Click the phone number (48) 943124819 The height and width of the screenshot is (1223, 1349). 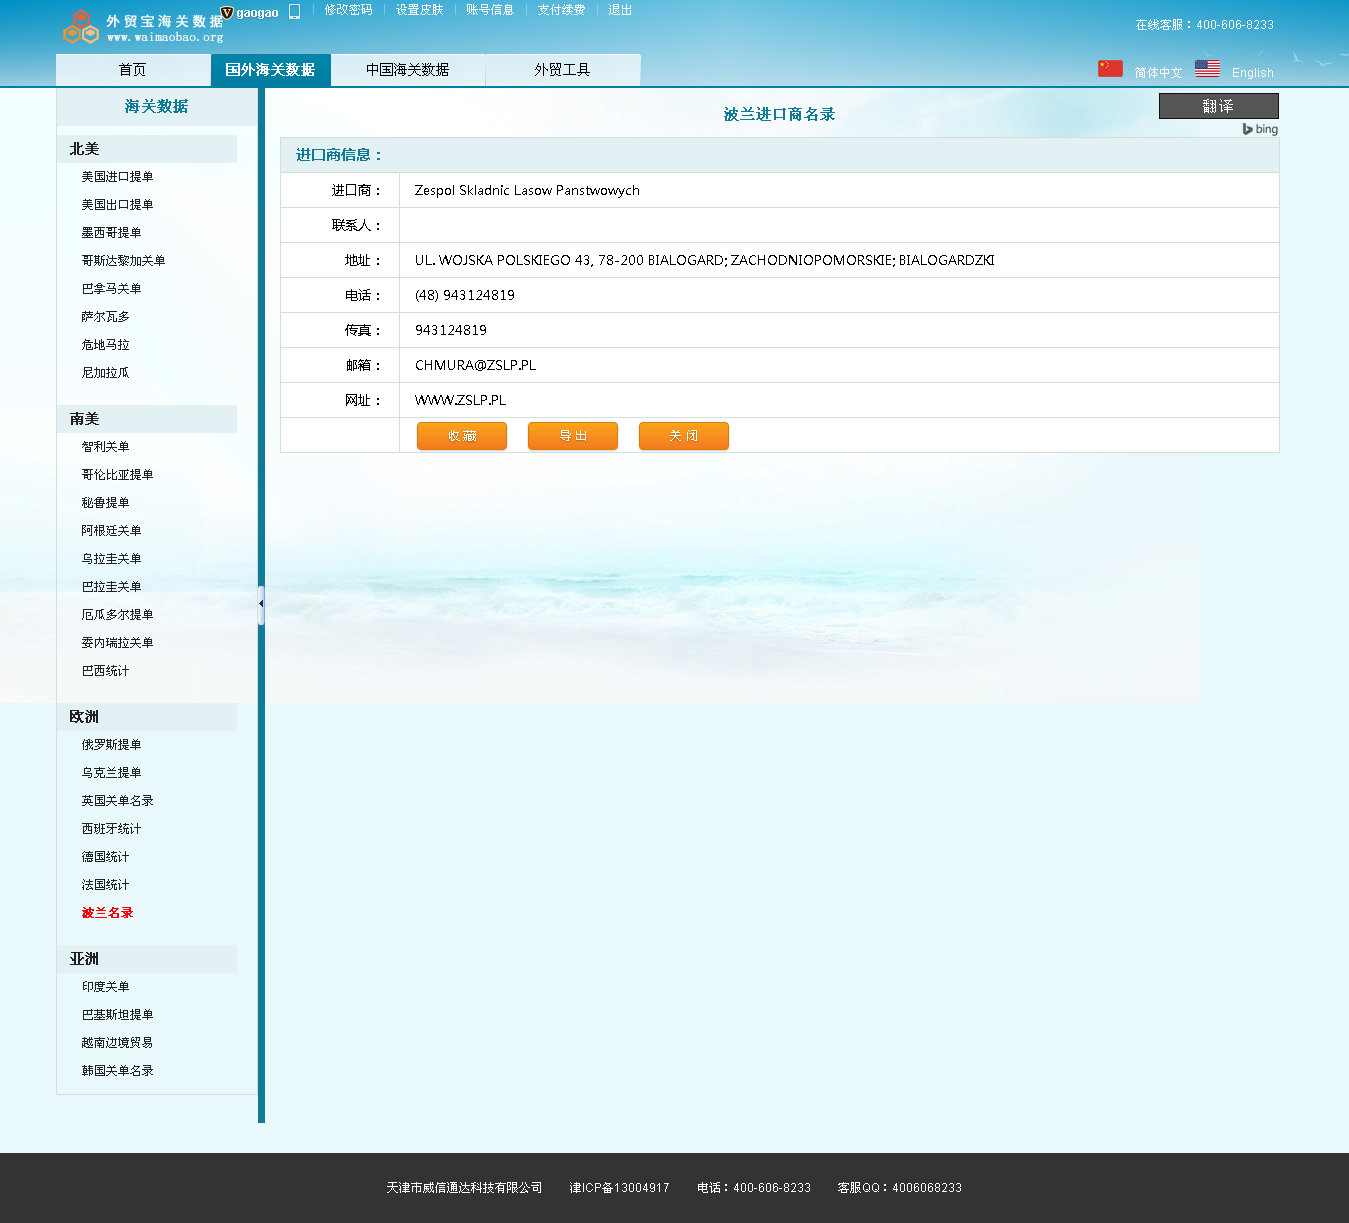click(465, 295)
